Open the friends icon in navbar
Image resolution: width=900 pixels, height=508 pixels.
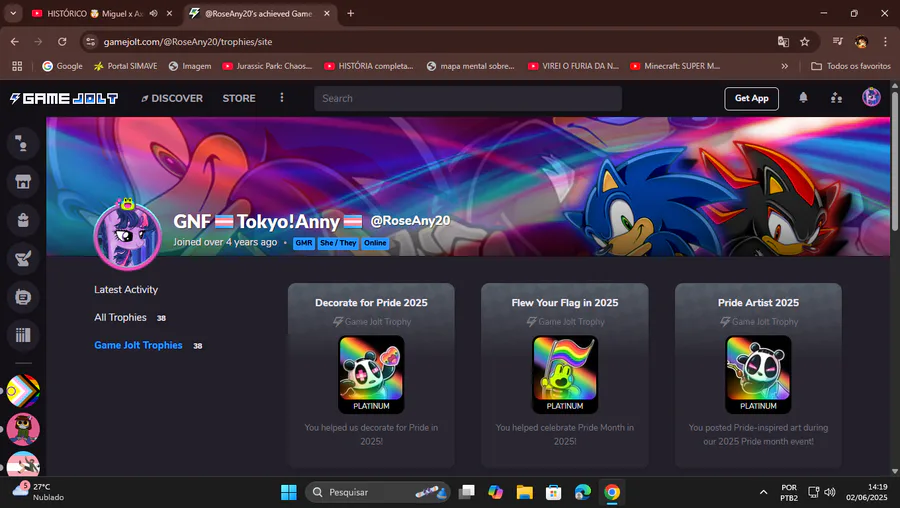click(836, 98)
